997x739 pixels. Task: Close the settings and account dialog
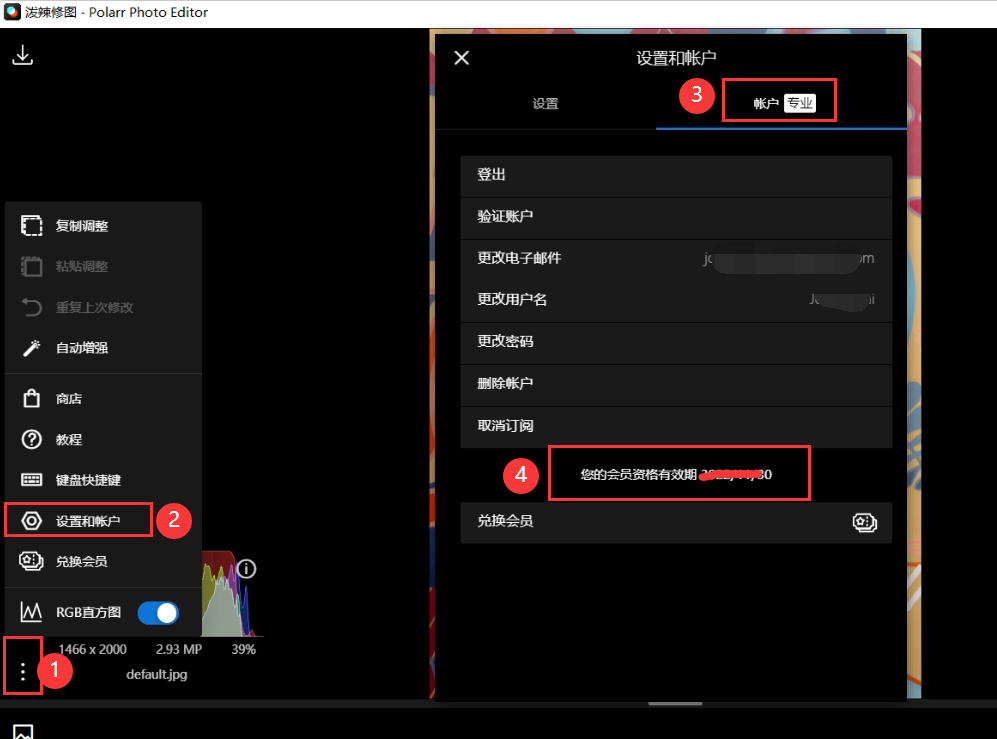pyautogui.click(x=461, y=58)
